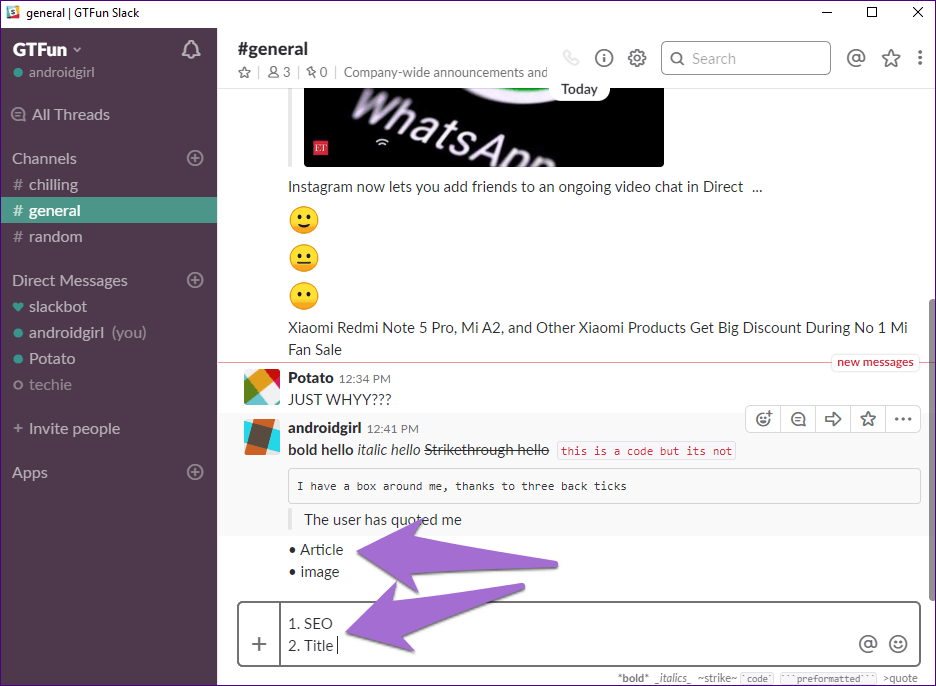The image size is (936, 686).
Task: Click the Channels heading in the sidebar
Action: coord(44,159)
